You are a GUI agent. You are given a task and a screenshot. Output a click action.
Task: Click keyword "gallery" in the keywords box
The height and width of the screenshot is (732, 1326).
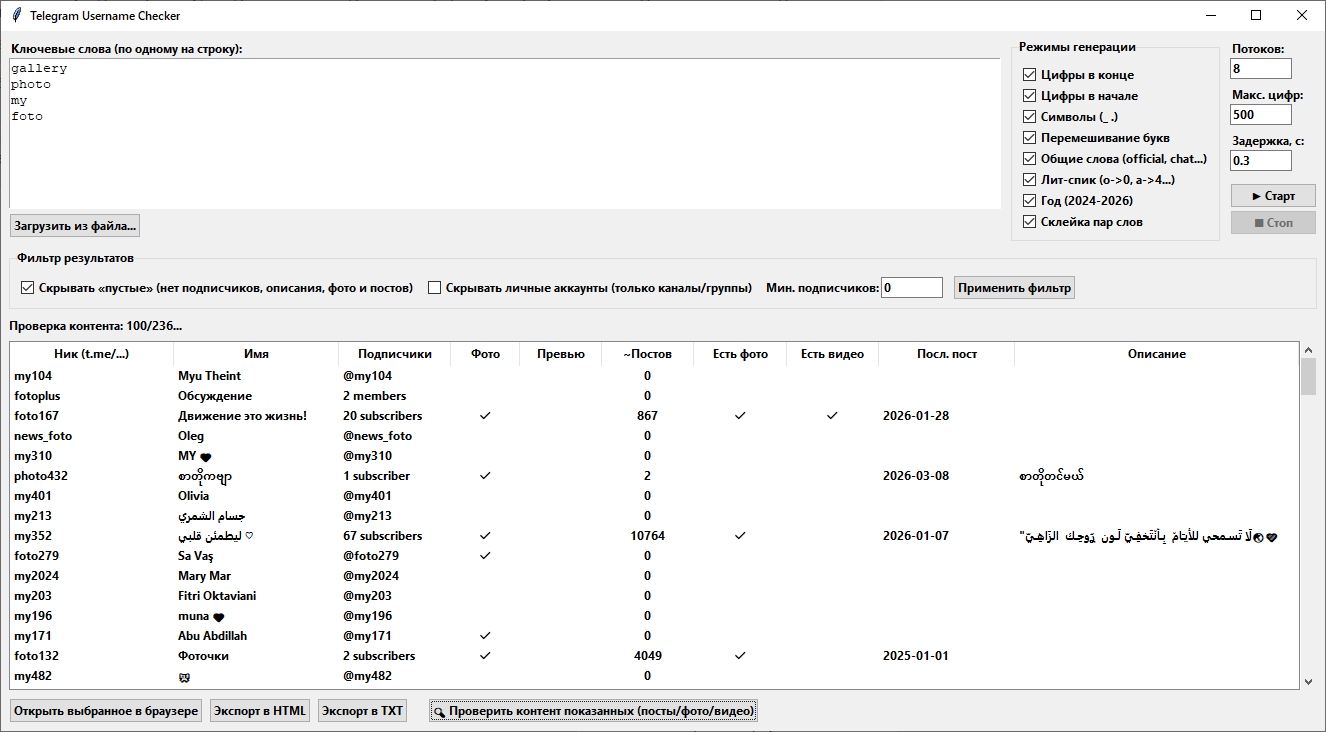tap(39, 69)
